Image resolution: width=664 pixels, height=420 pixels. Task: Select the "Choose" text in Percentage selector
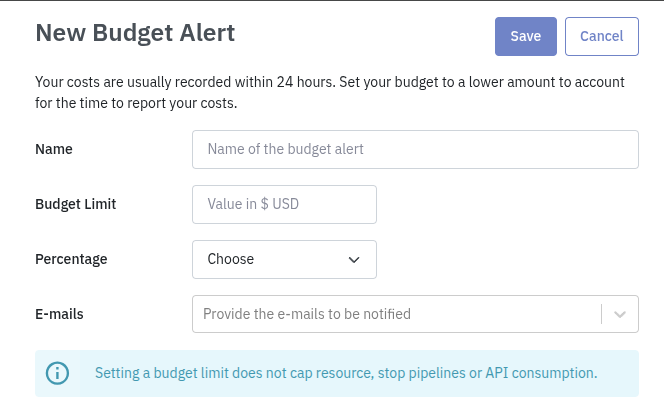click(230, 259)
